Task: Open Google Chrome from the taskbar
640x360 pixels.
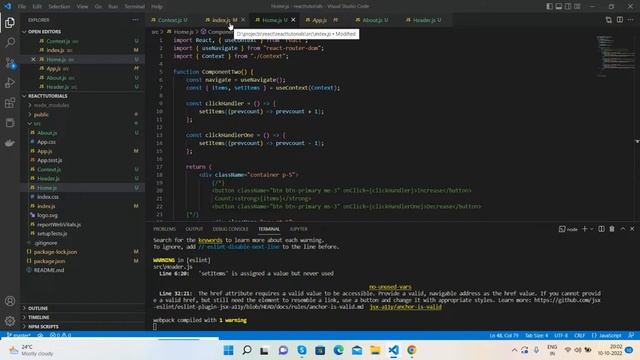Action: [x=411, y=350]
